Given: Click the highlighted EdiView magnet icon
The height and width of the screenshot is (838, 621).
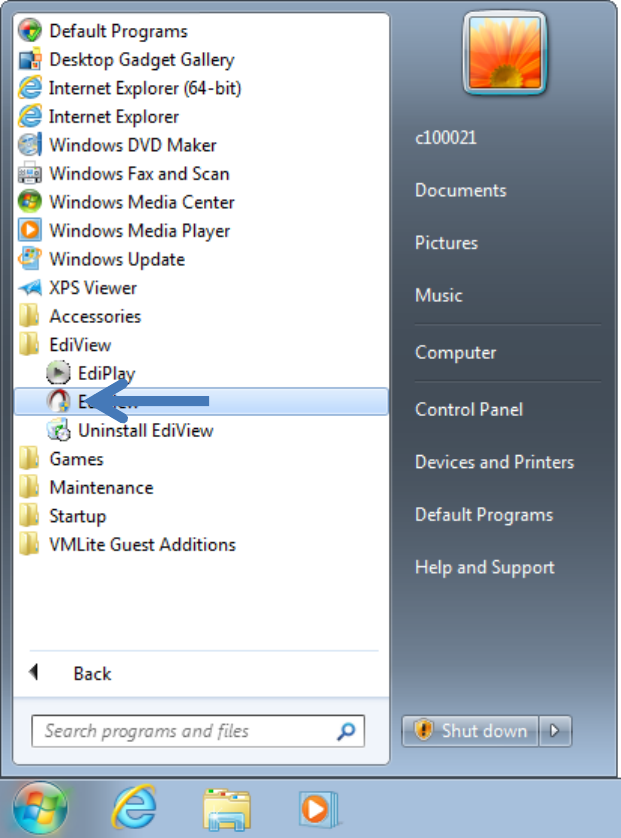Looking at the screenshot, I should [x=58, y=401].
